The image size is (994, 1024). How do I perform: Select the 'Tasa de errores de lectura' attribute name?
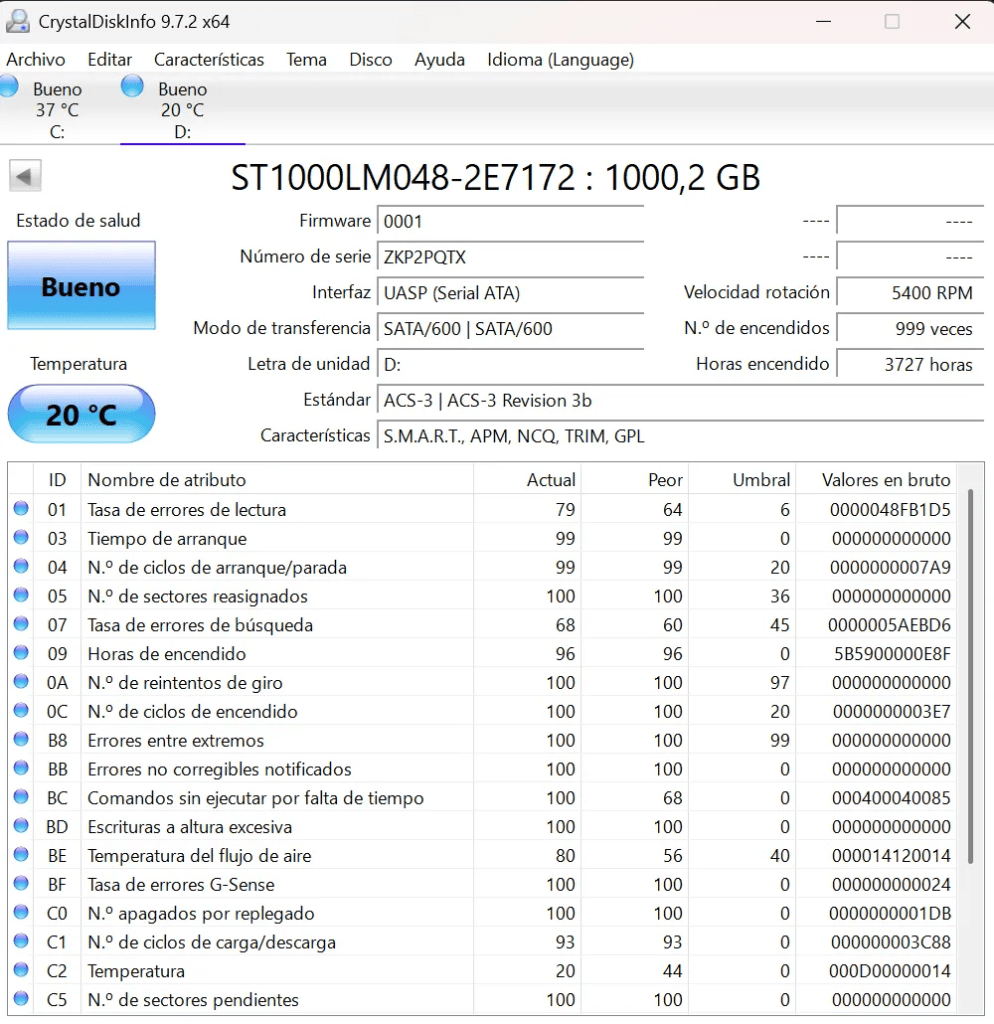[x=187, y=509]
